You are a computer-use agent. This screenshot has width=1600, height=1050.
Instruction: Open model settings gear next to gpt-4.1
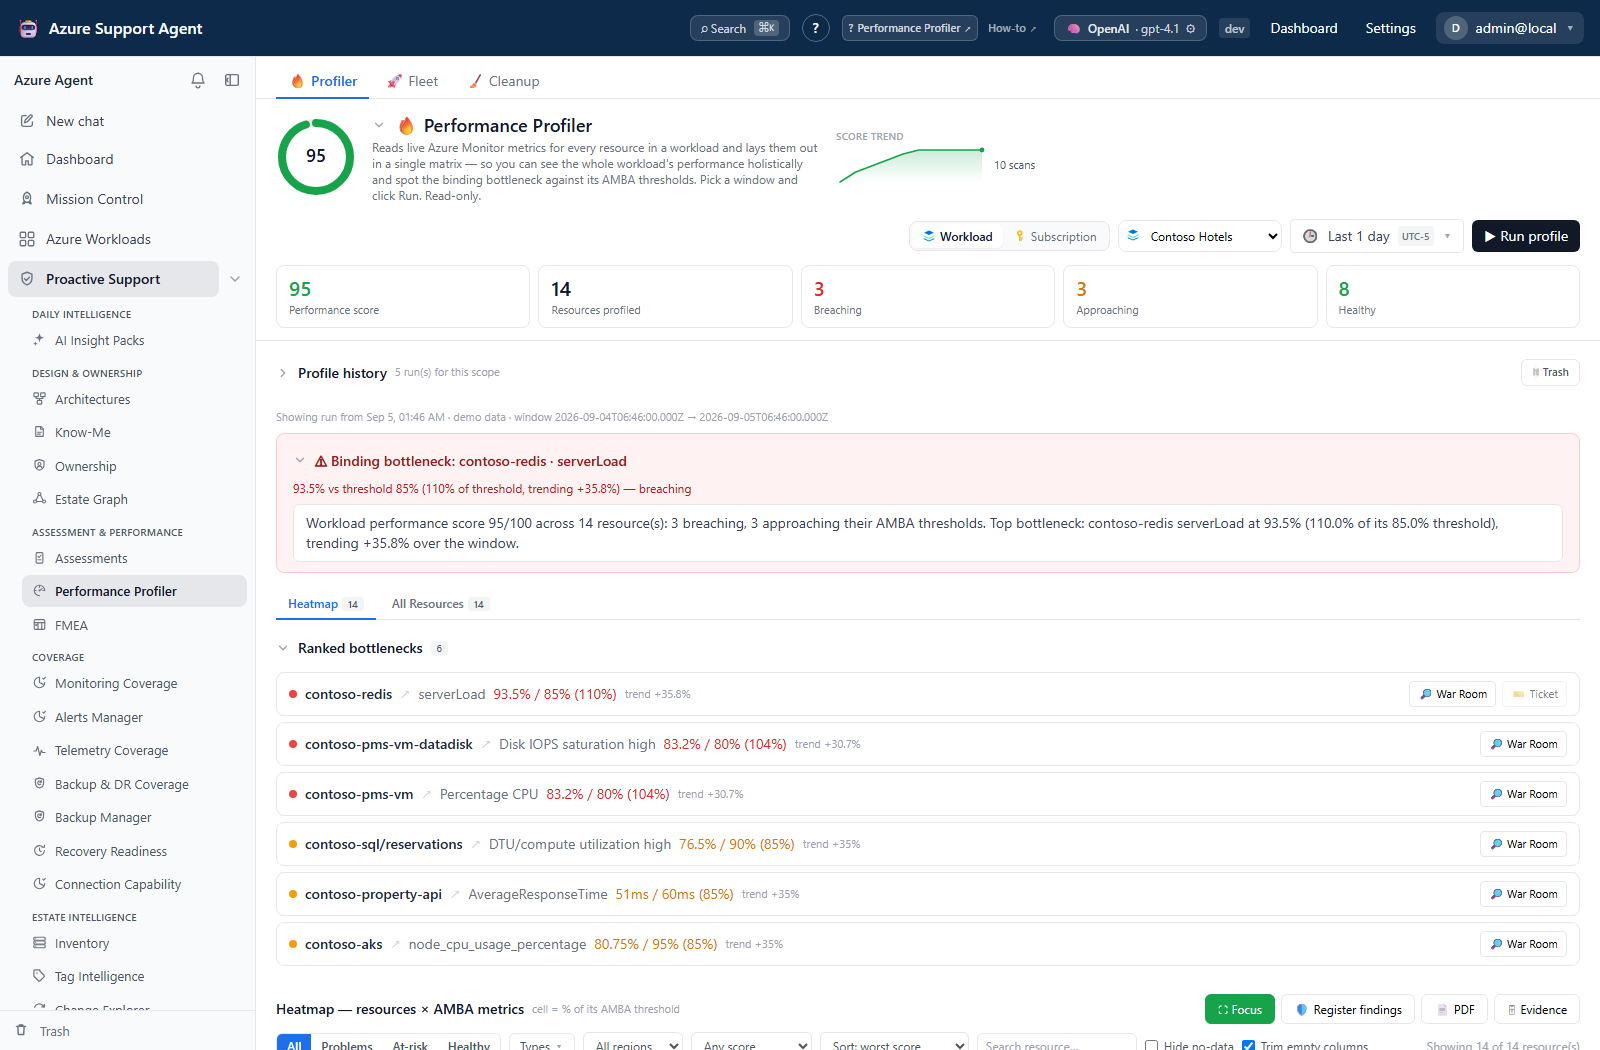point(1190,29)
